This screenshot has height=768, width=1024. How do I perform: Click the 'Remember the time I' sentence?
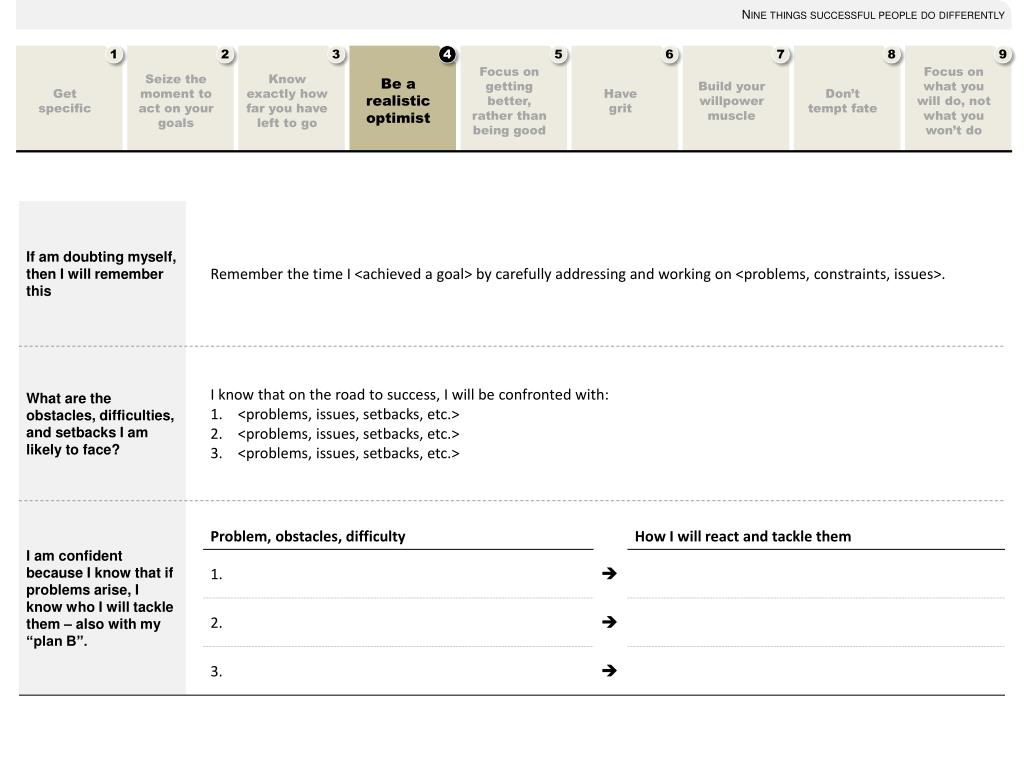(x=577, y=274)
